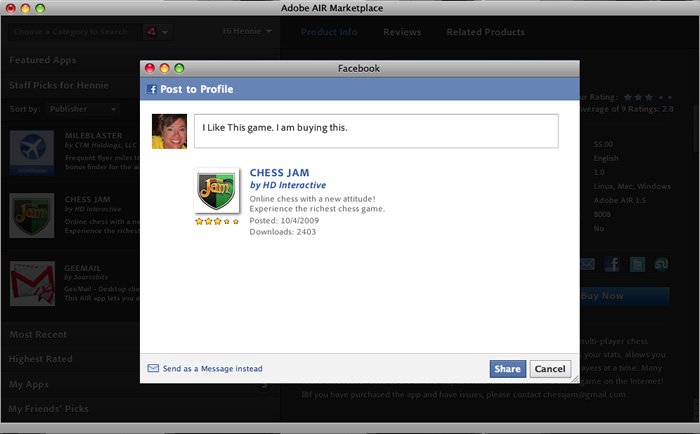This screenshot has width=700, height=434.
Task: Click the star rating under Chess Jam icon
Action: [x=217, y=221]
